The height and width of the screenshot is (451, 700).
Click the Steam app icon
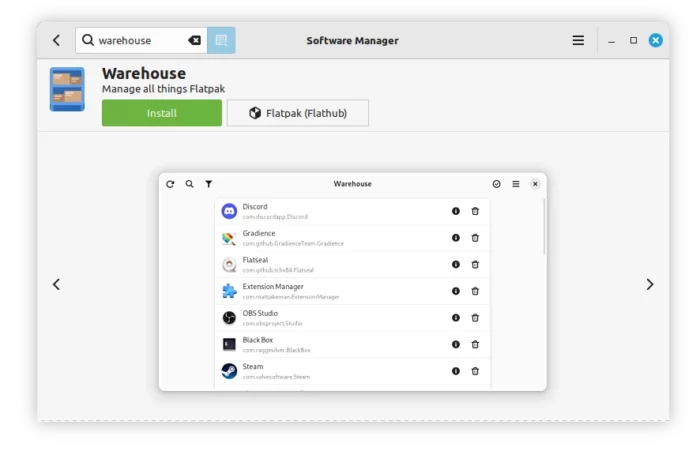tap(229, 371)
